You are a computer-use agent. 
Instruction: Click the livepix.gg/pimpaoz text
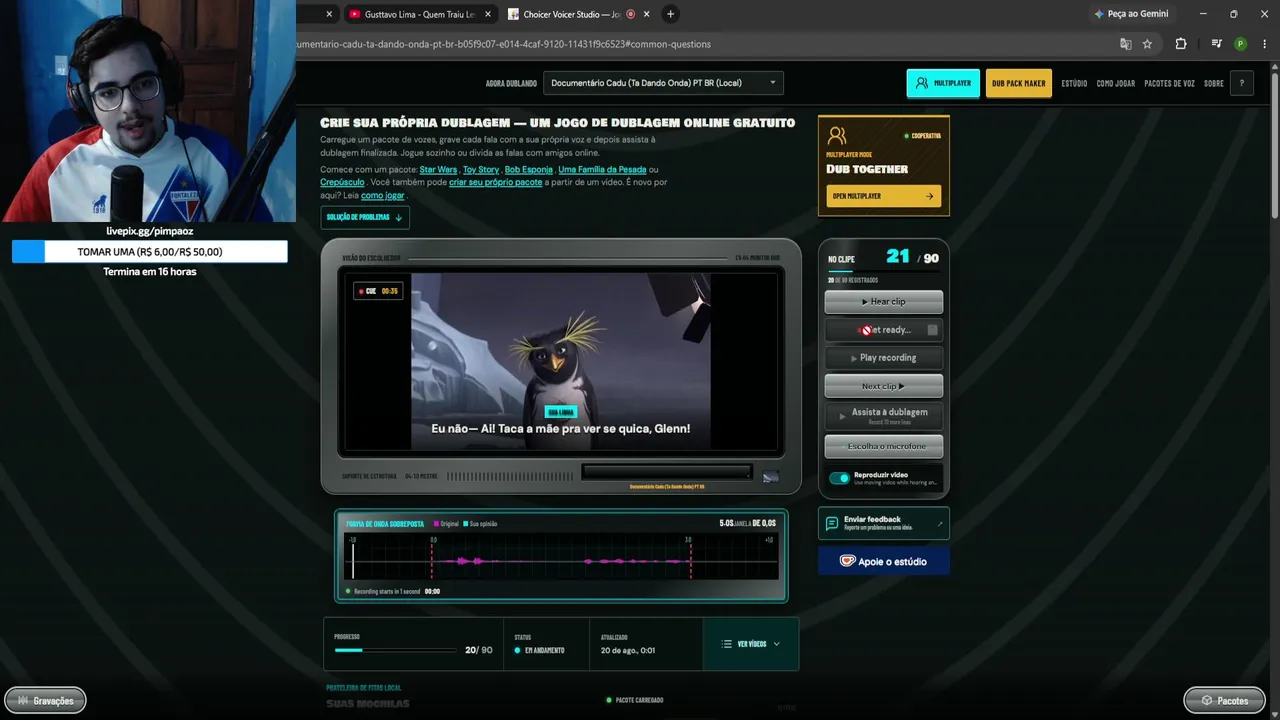[x=150, y=231]
